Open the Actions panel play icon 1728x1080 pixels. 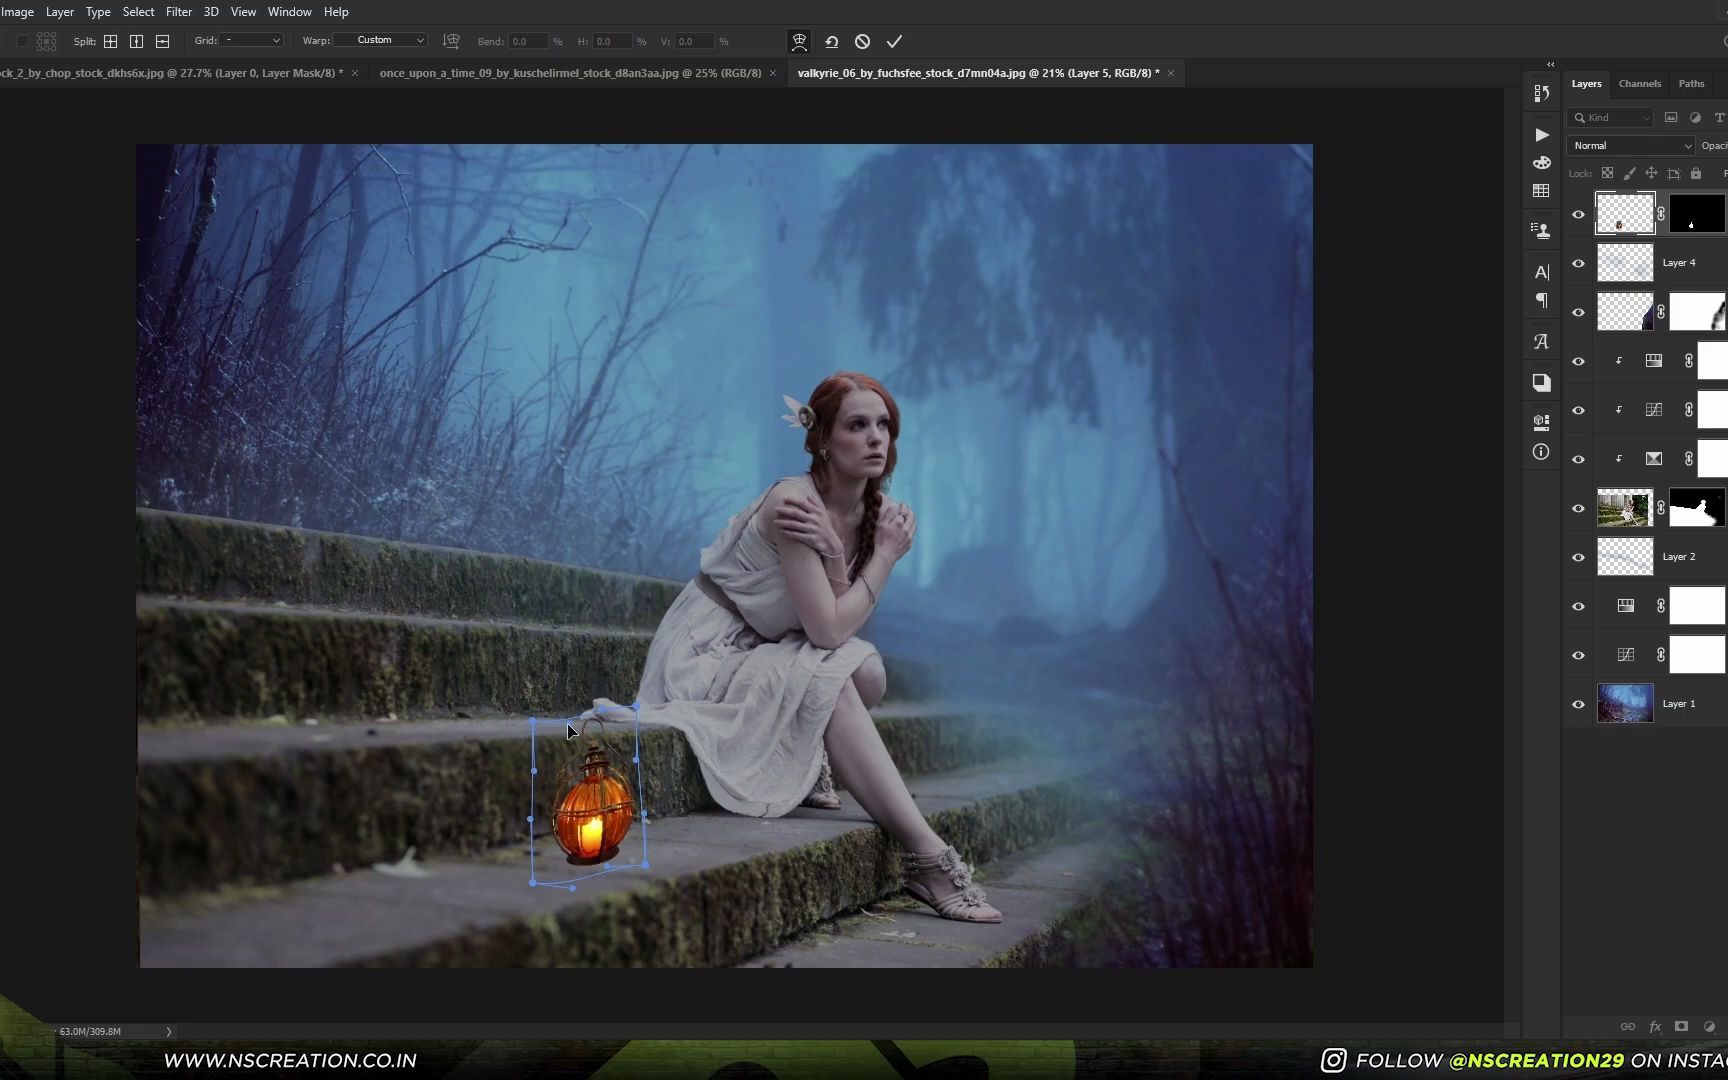point(1541,135)
